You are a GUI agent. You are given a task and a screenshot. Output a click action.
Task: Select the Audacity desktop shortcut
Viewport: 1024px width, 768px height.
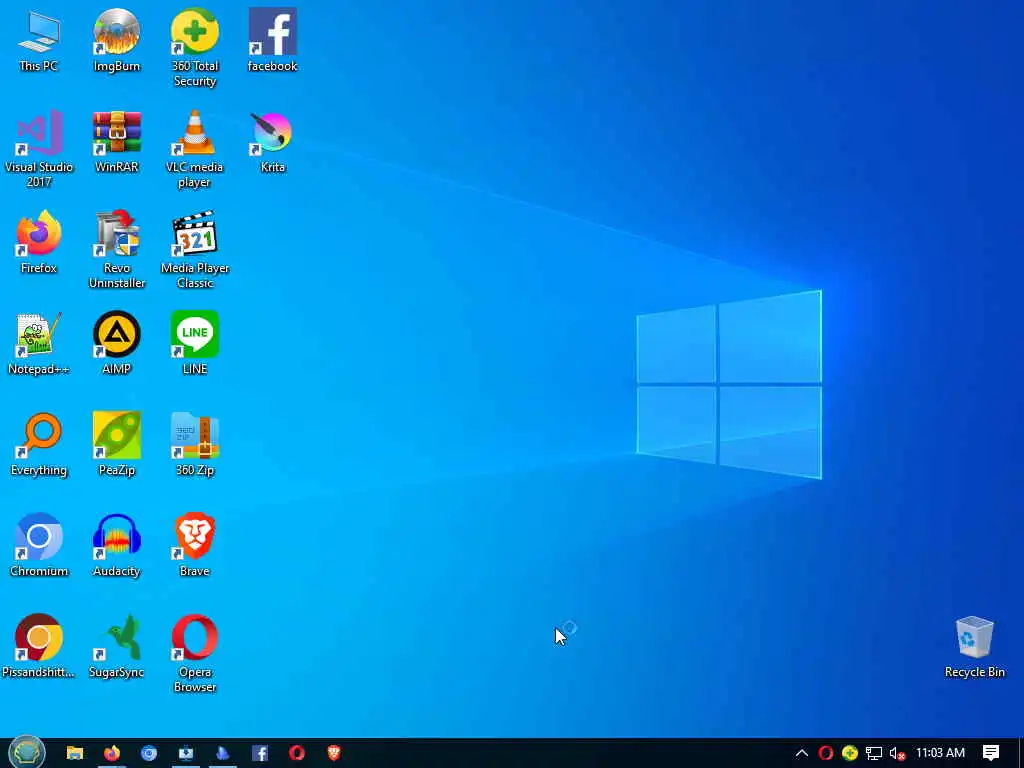(x=116, y=546)
